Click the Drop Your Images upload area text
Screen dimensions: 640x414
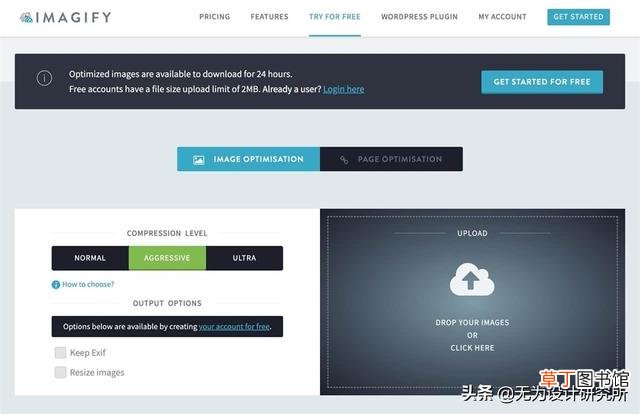(x=472, y=335)
